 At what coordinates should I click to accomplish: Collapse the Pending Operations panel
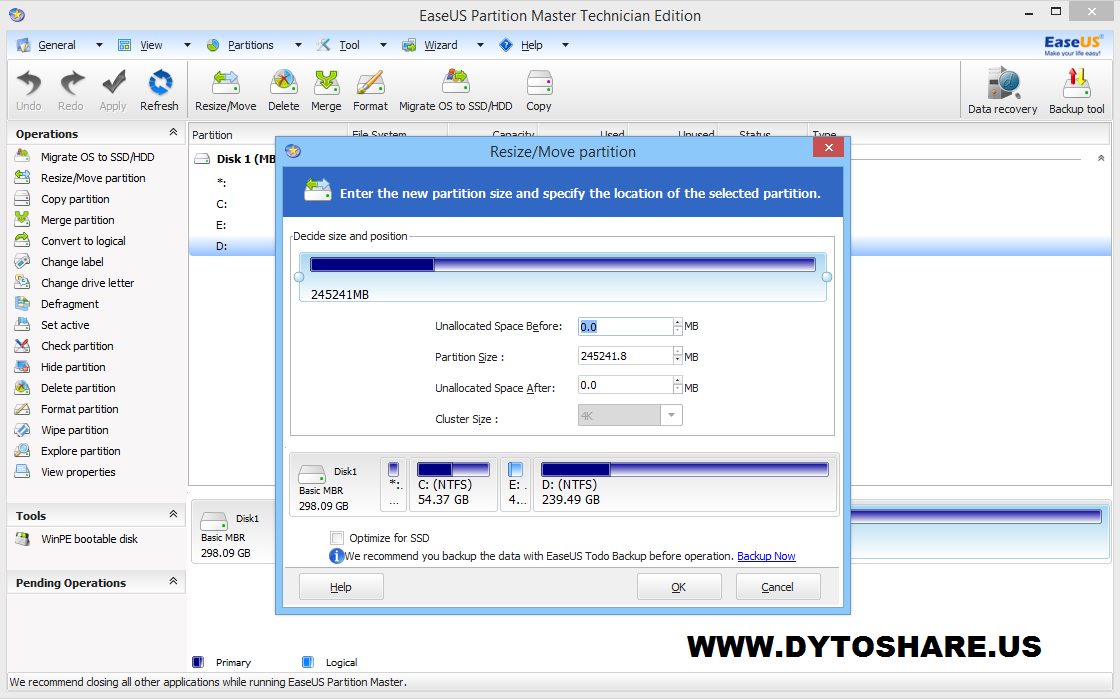click(173, 581)
